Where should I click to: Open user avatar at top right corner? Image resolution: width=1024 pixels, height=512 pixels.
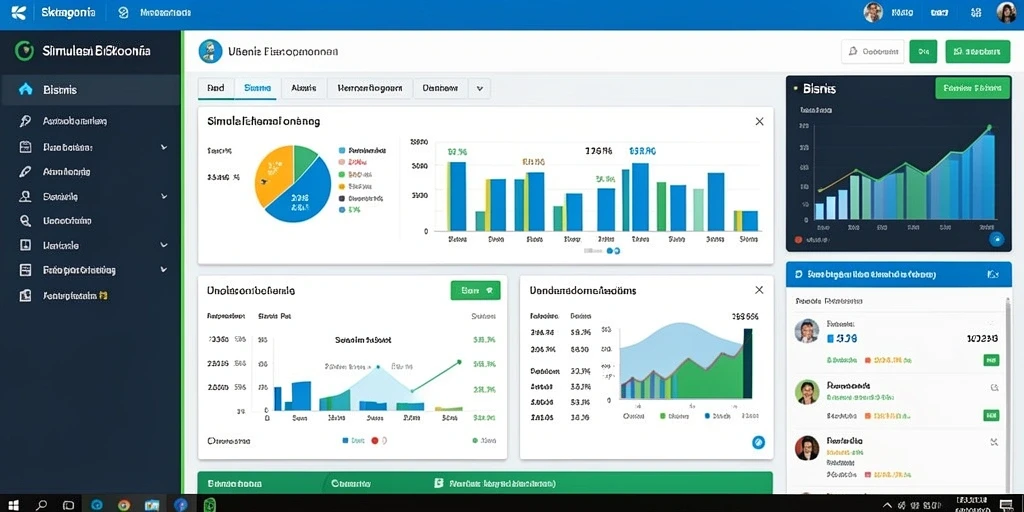[1006, 12]
